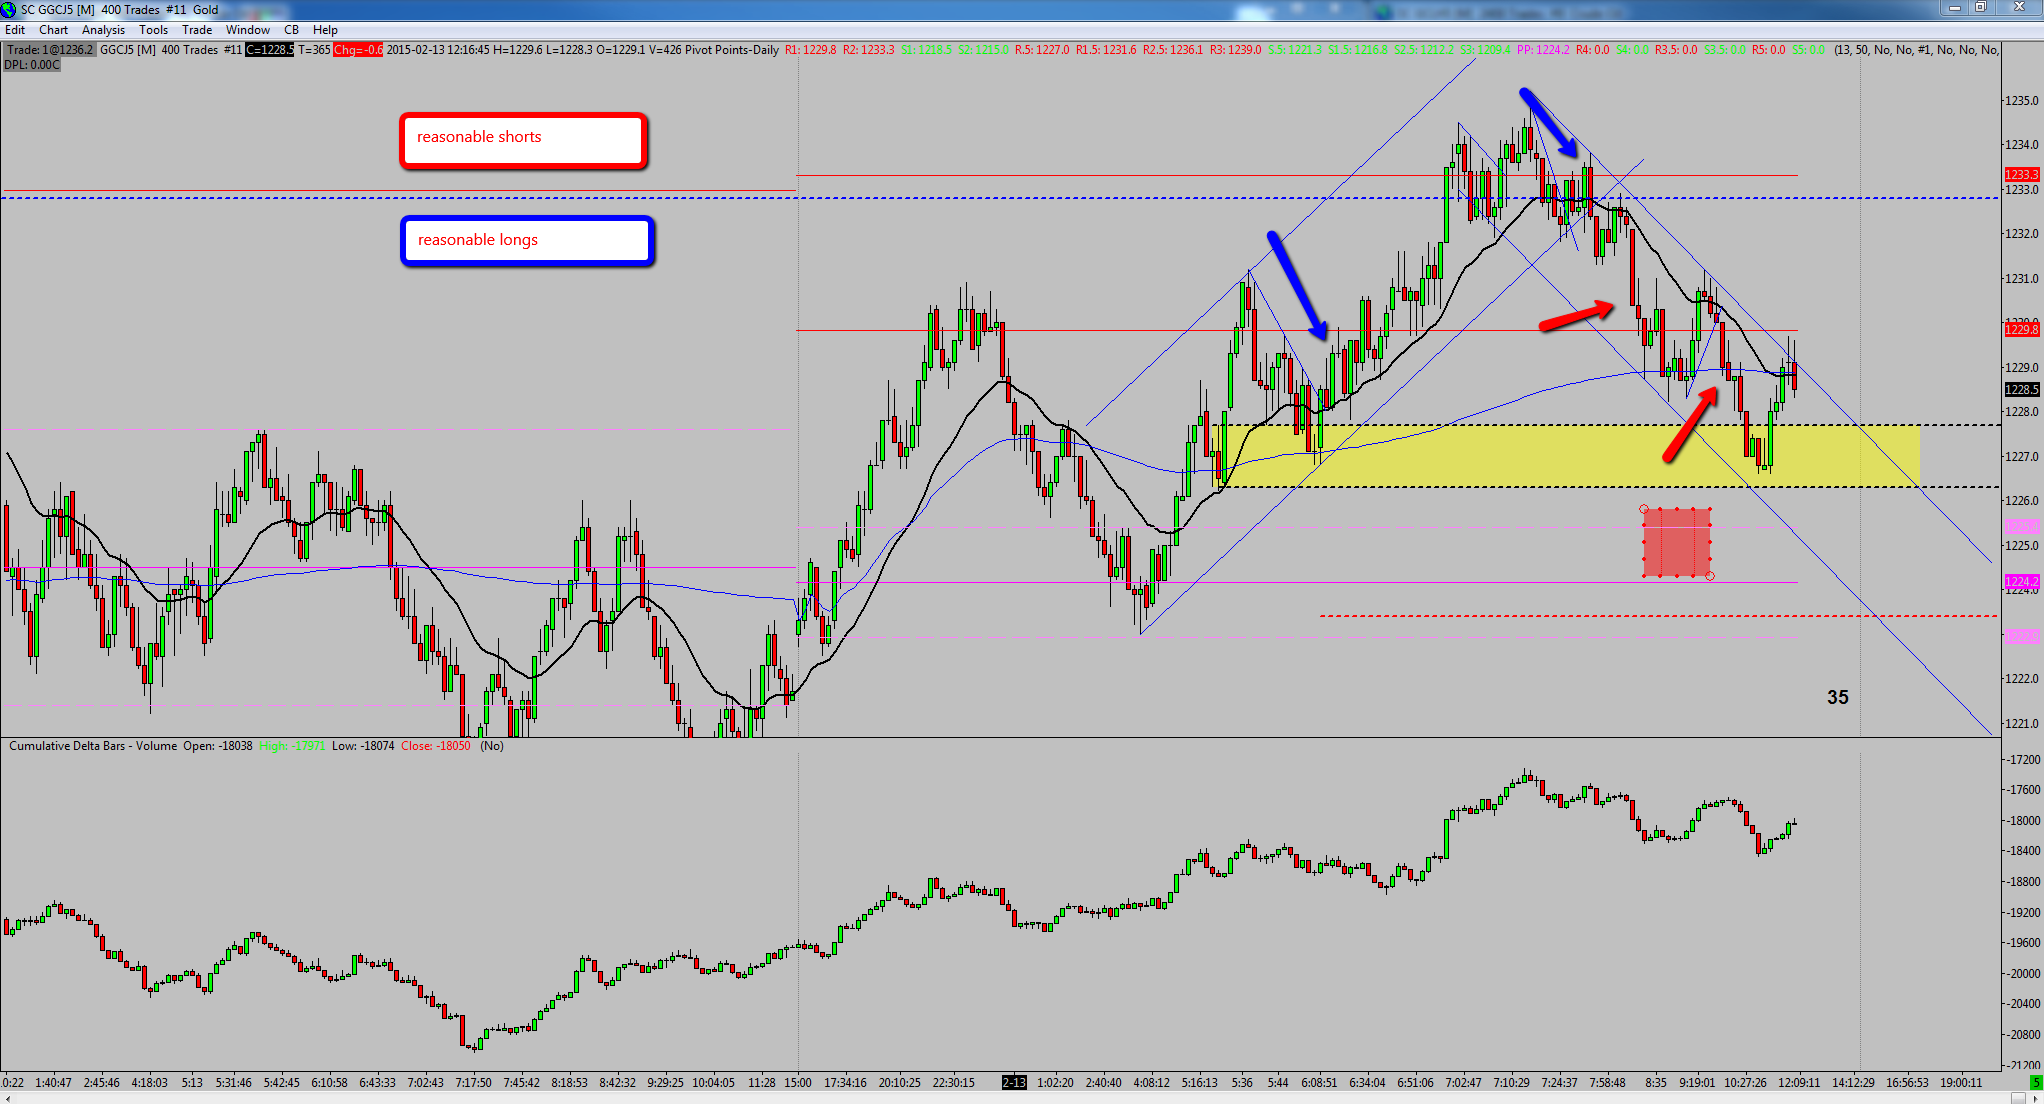Click the 12:09:11 time axis label
The image size is (2044, 1104).
[x=1799, y=1083]
